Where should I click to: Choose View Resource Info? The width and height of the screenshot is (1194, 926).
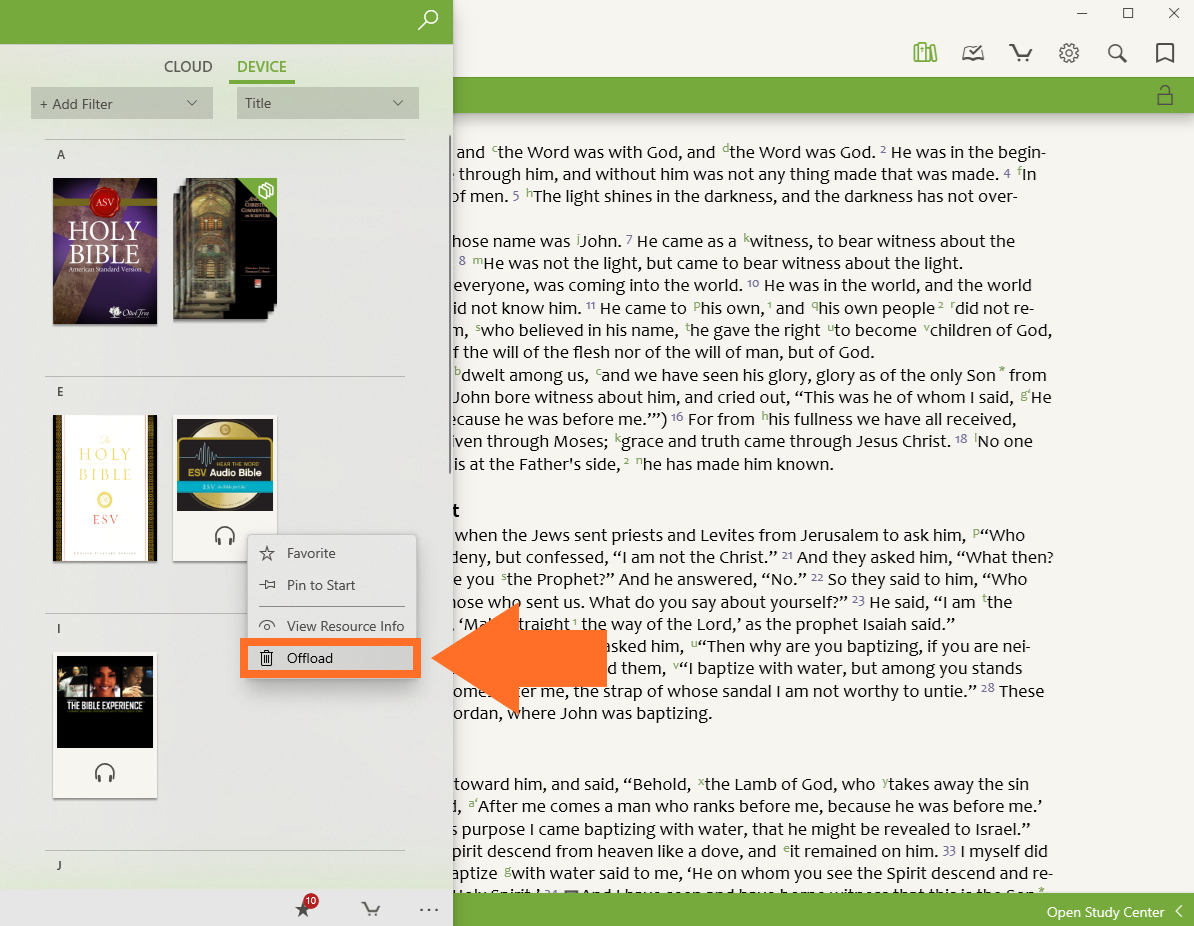(x=345, y=626)
